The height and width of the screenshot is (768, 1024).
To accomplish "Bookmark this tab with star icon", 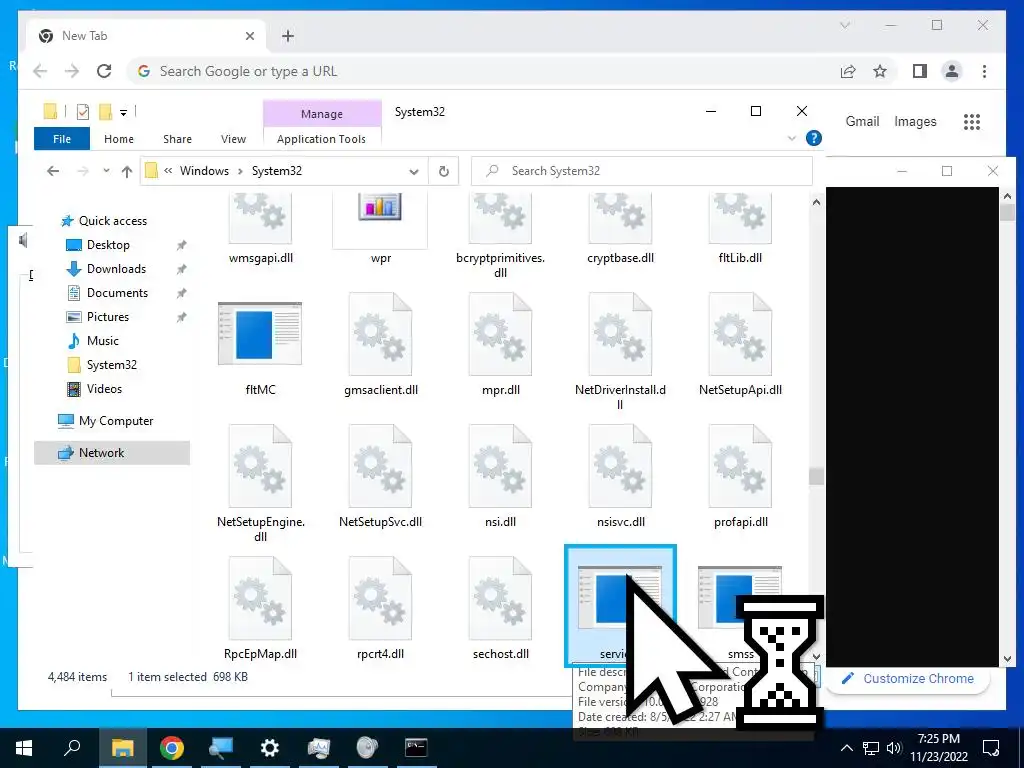I will pos(880,71).
